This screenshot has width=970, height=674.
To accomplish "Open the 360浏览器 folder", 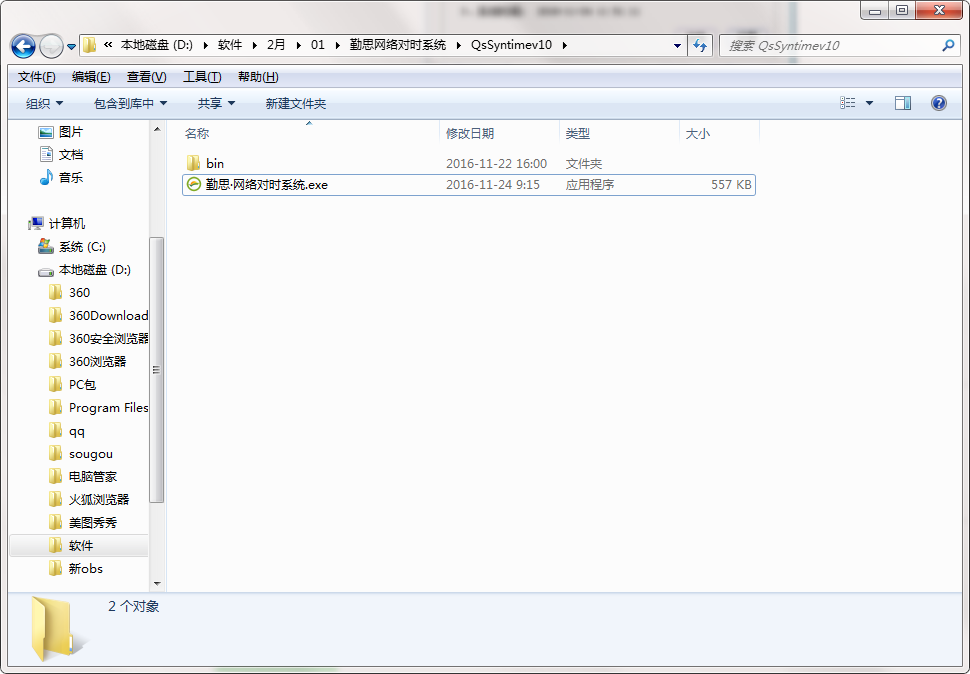I will [x=87, y=361].
